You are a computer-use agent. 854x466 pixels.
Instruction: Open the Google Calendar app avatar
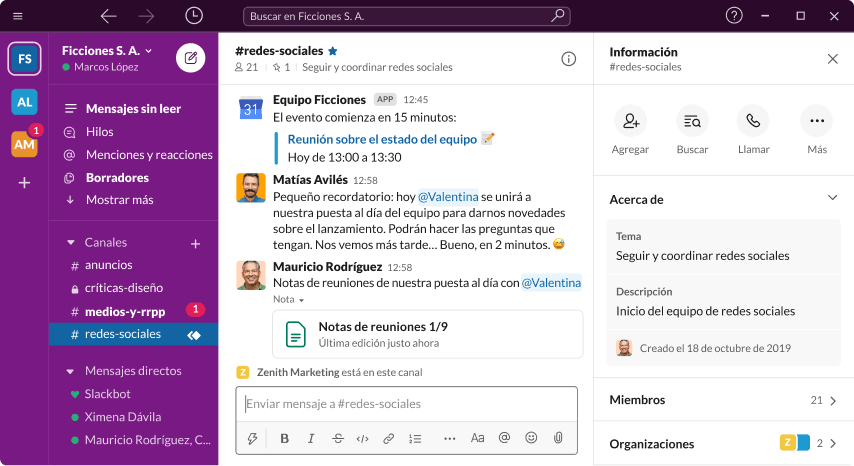(x=251, y=108)
